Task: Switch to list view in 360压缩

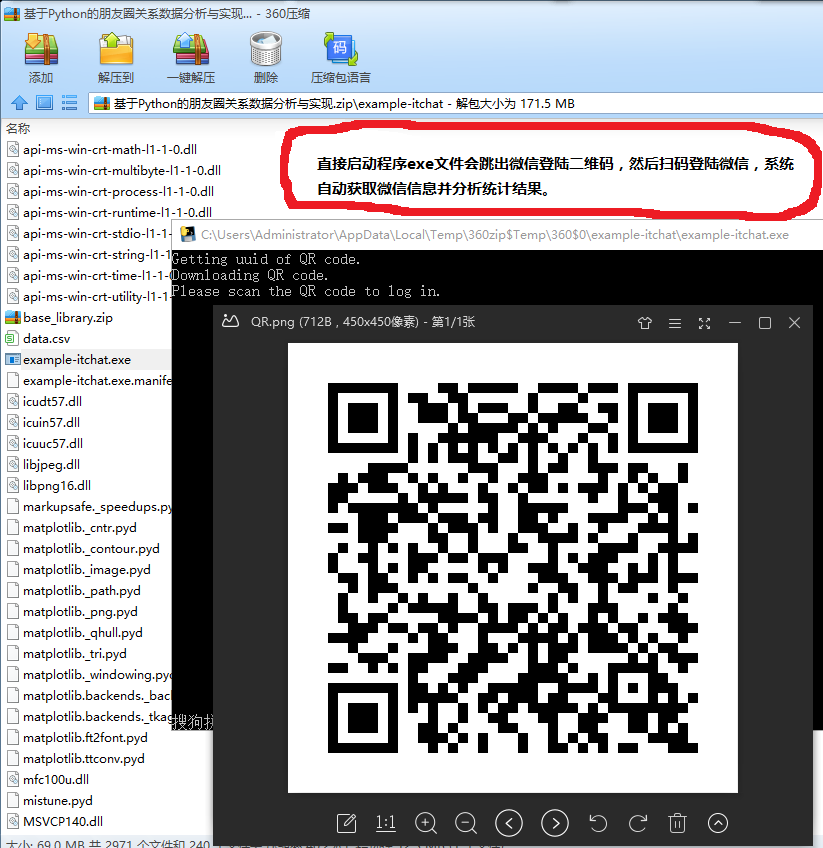Action: coord(69,103)
